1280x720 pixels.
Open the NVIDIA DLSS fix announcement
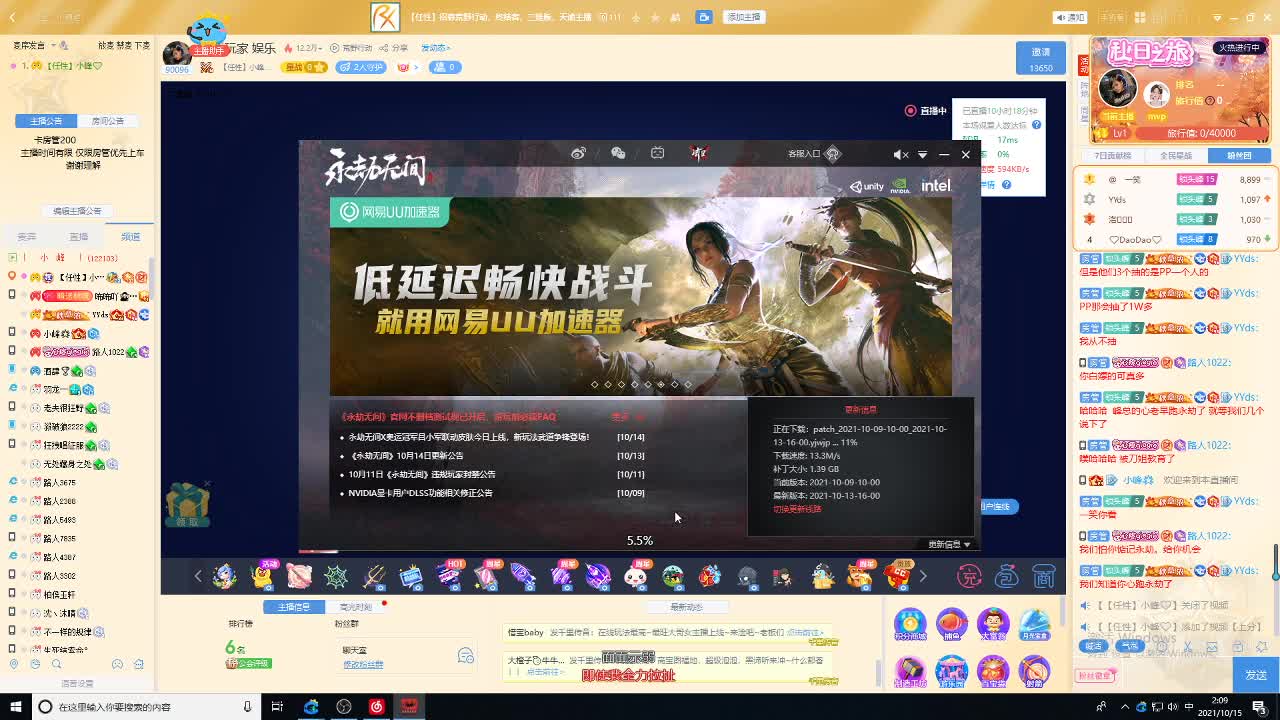[420, 493]
